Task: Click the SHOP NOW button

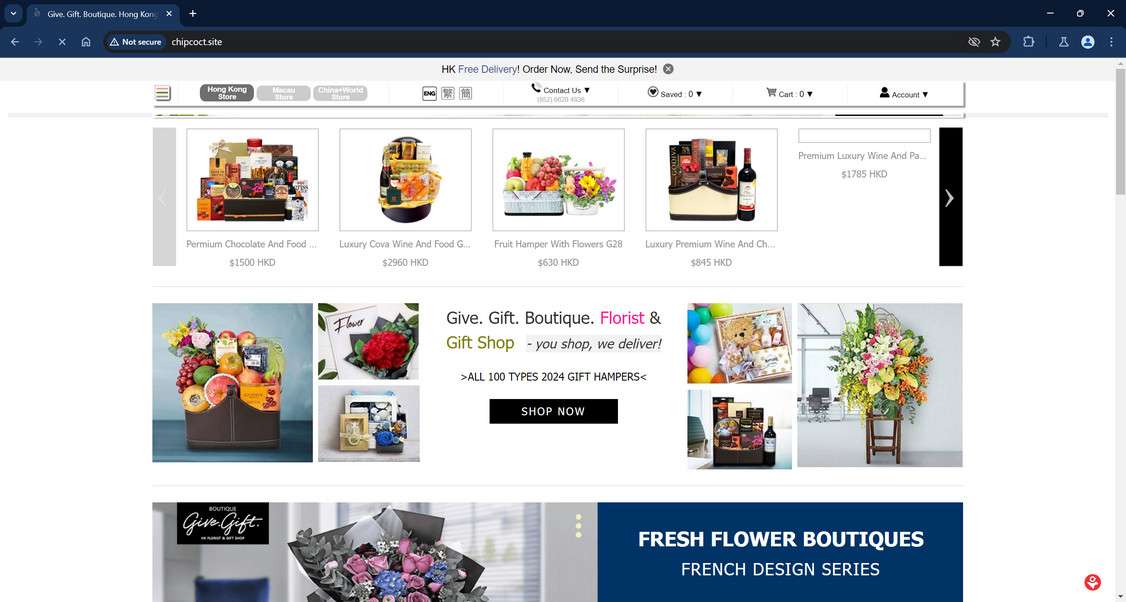Action: point(553,410)
